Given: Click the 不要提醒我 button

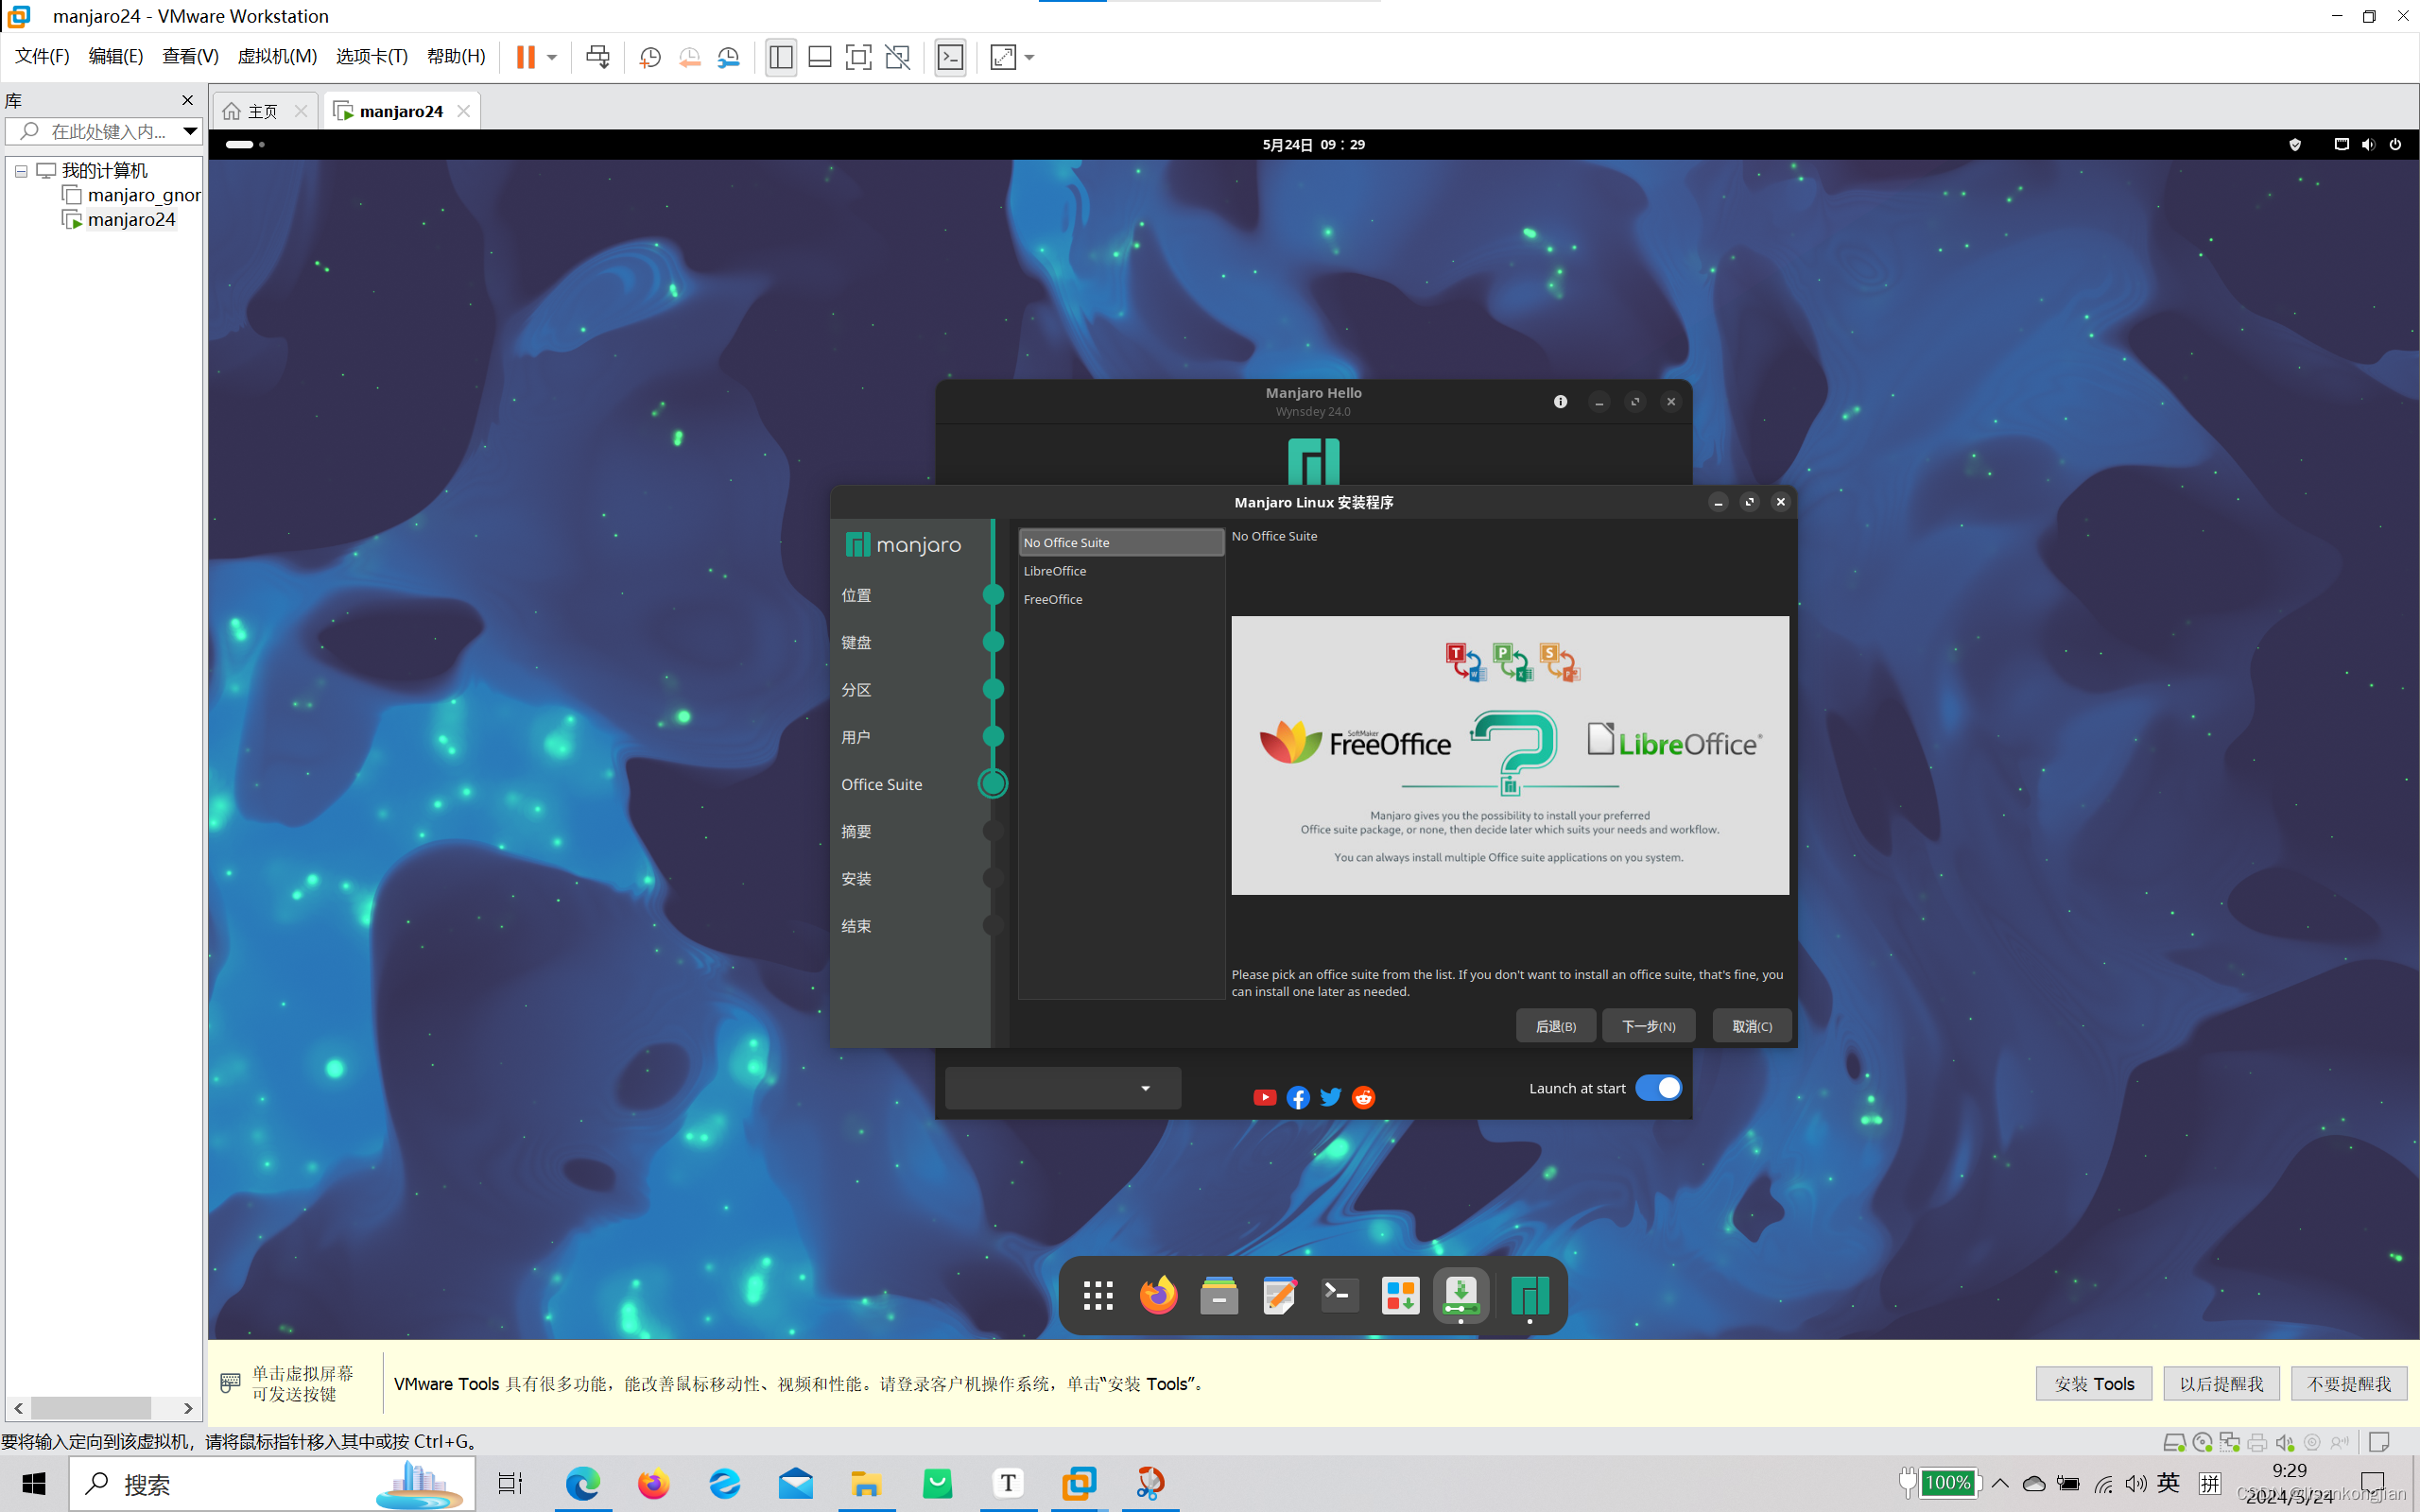Looking at the screenshot, I should [2349, 1383].
